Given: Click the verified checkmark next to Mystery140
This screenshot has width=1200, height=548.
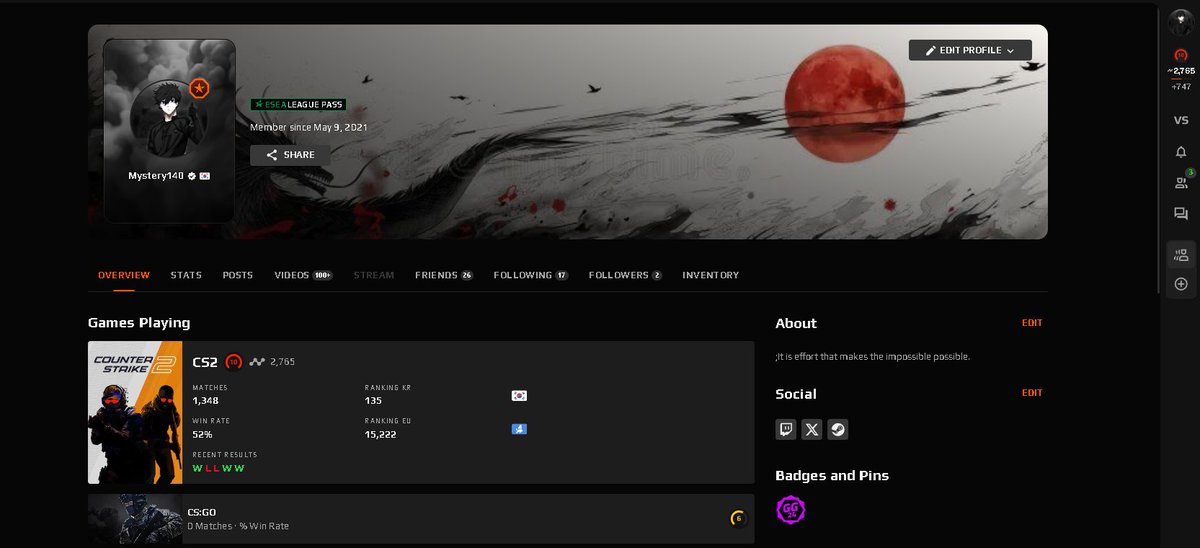Looking at the screenshot, I should point(191,175).
